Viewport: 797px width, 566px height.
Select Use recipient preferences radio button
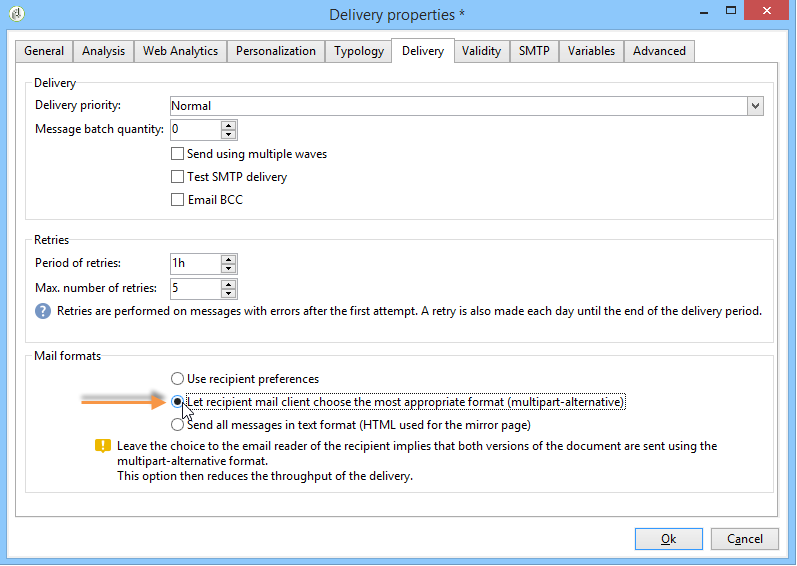[177, 379]
